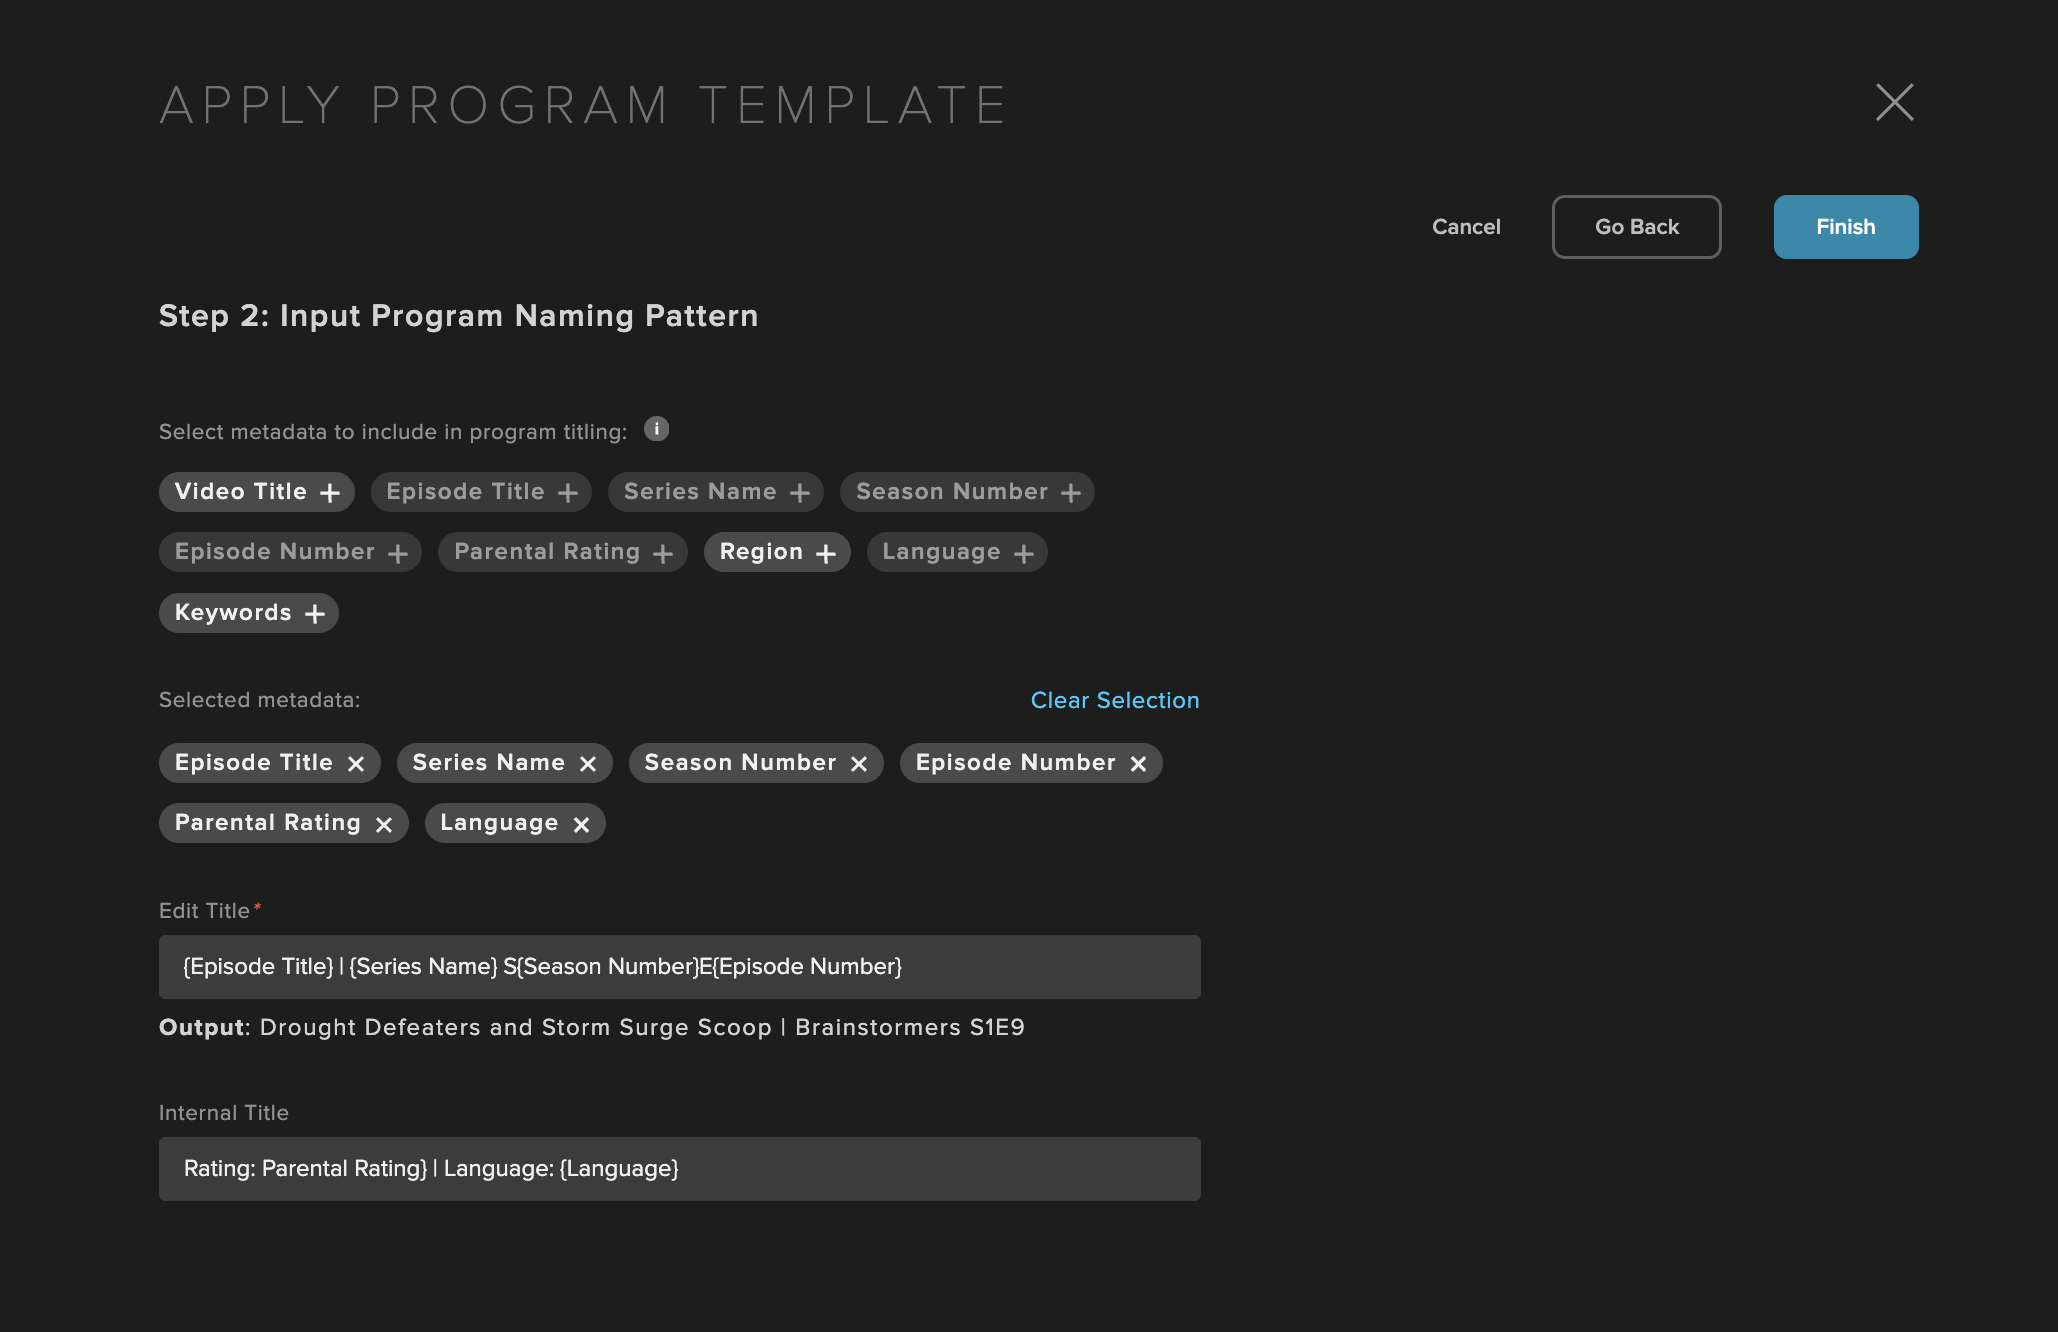Remove Language from selected metadata
This screenshot has width=2058, height=1332.
tap(581, 824)
